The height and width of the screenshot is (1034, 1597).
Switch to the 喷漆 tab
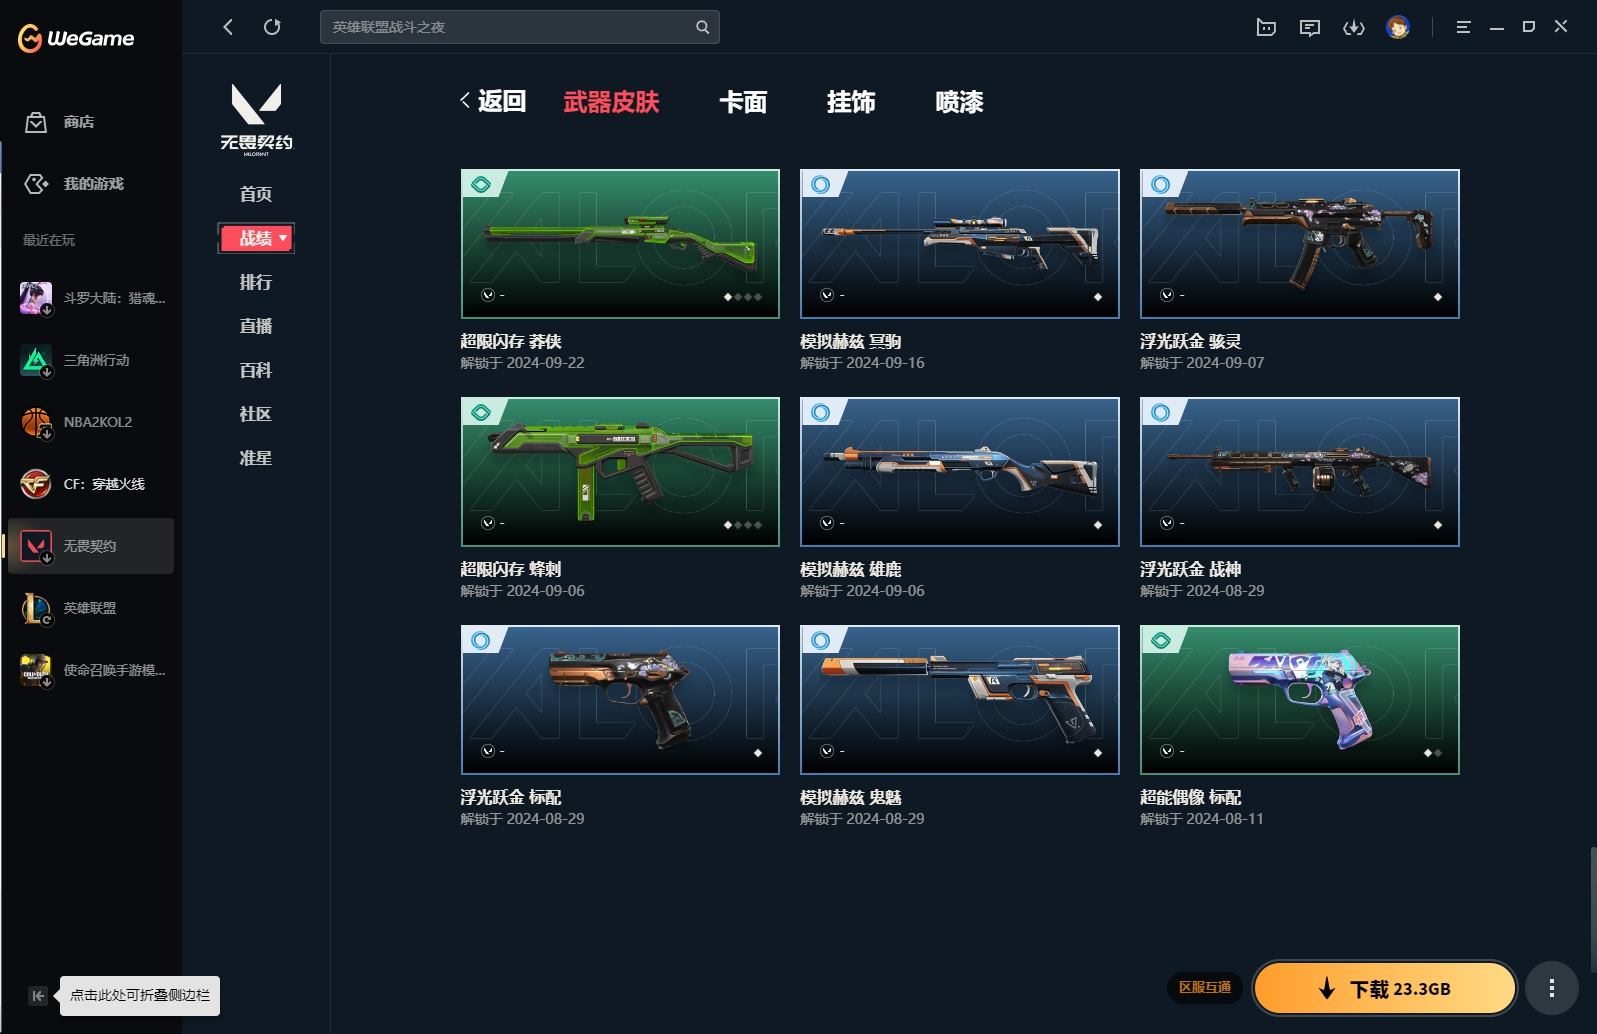959,102
